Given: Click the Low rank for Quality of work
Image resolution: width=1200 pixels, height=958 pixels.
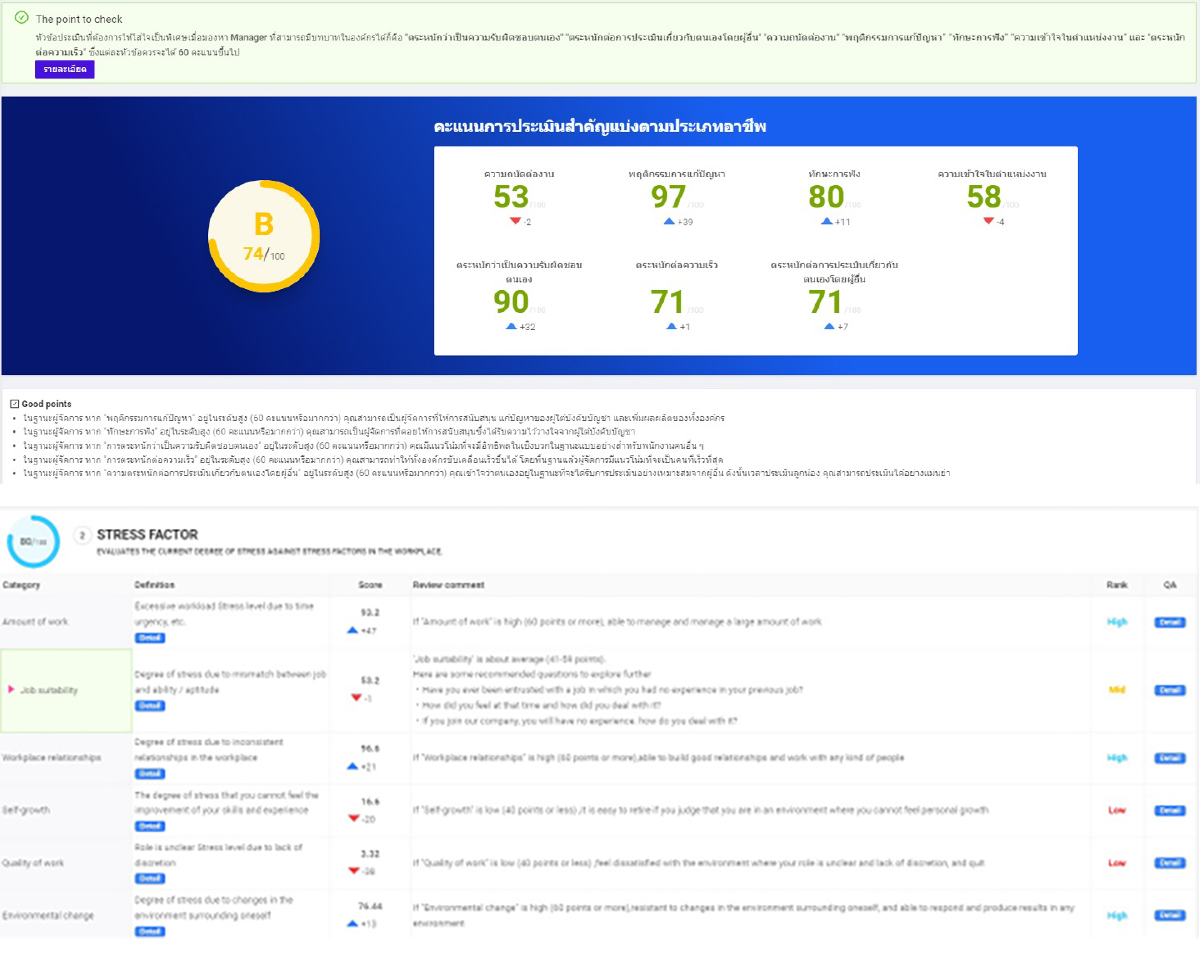Looking at the screenshot, I should [1117, 863].
